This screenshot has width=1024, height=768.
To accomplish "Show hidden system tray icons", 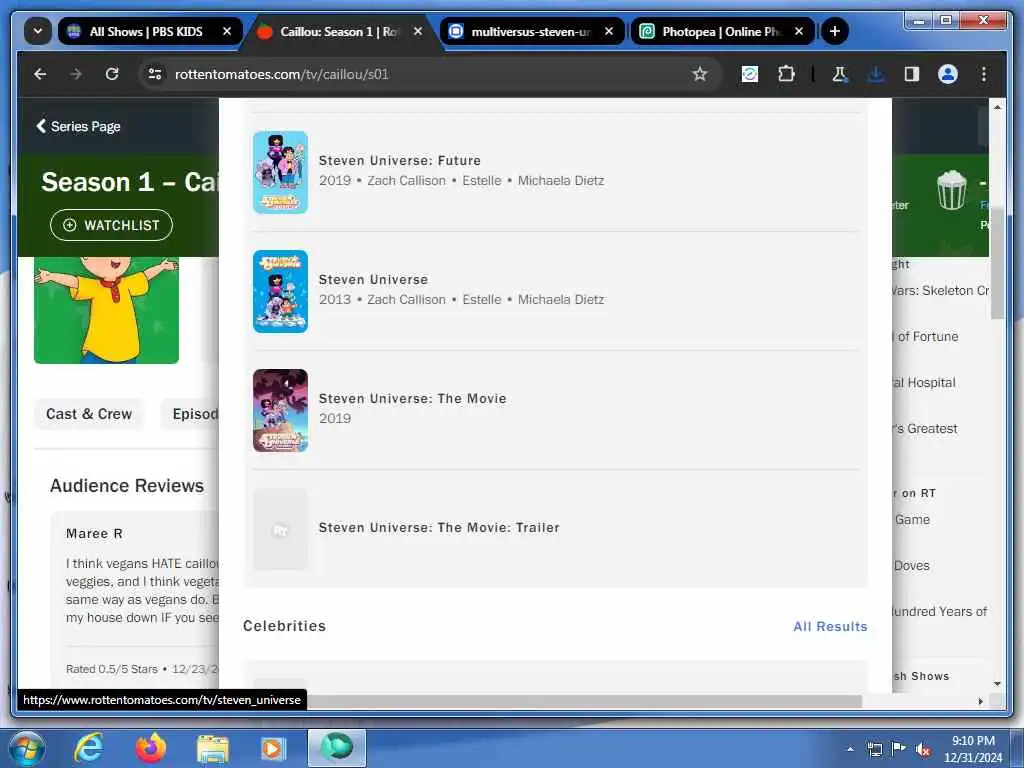I will click(850, 749).
